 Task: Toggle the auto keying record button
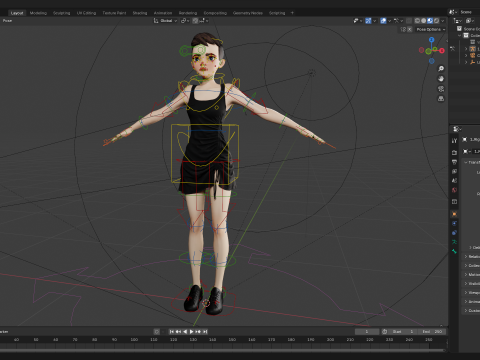click(x=156, y=332)
